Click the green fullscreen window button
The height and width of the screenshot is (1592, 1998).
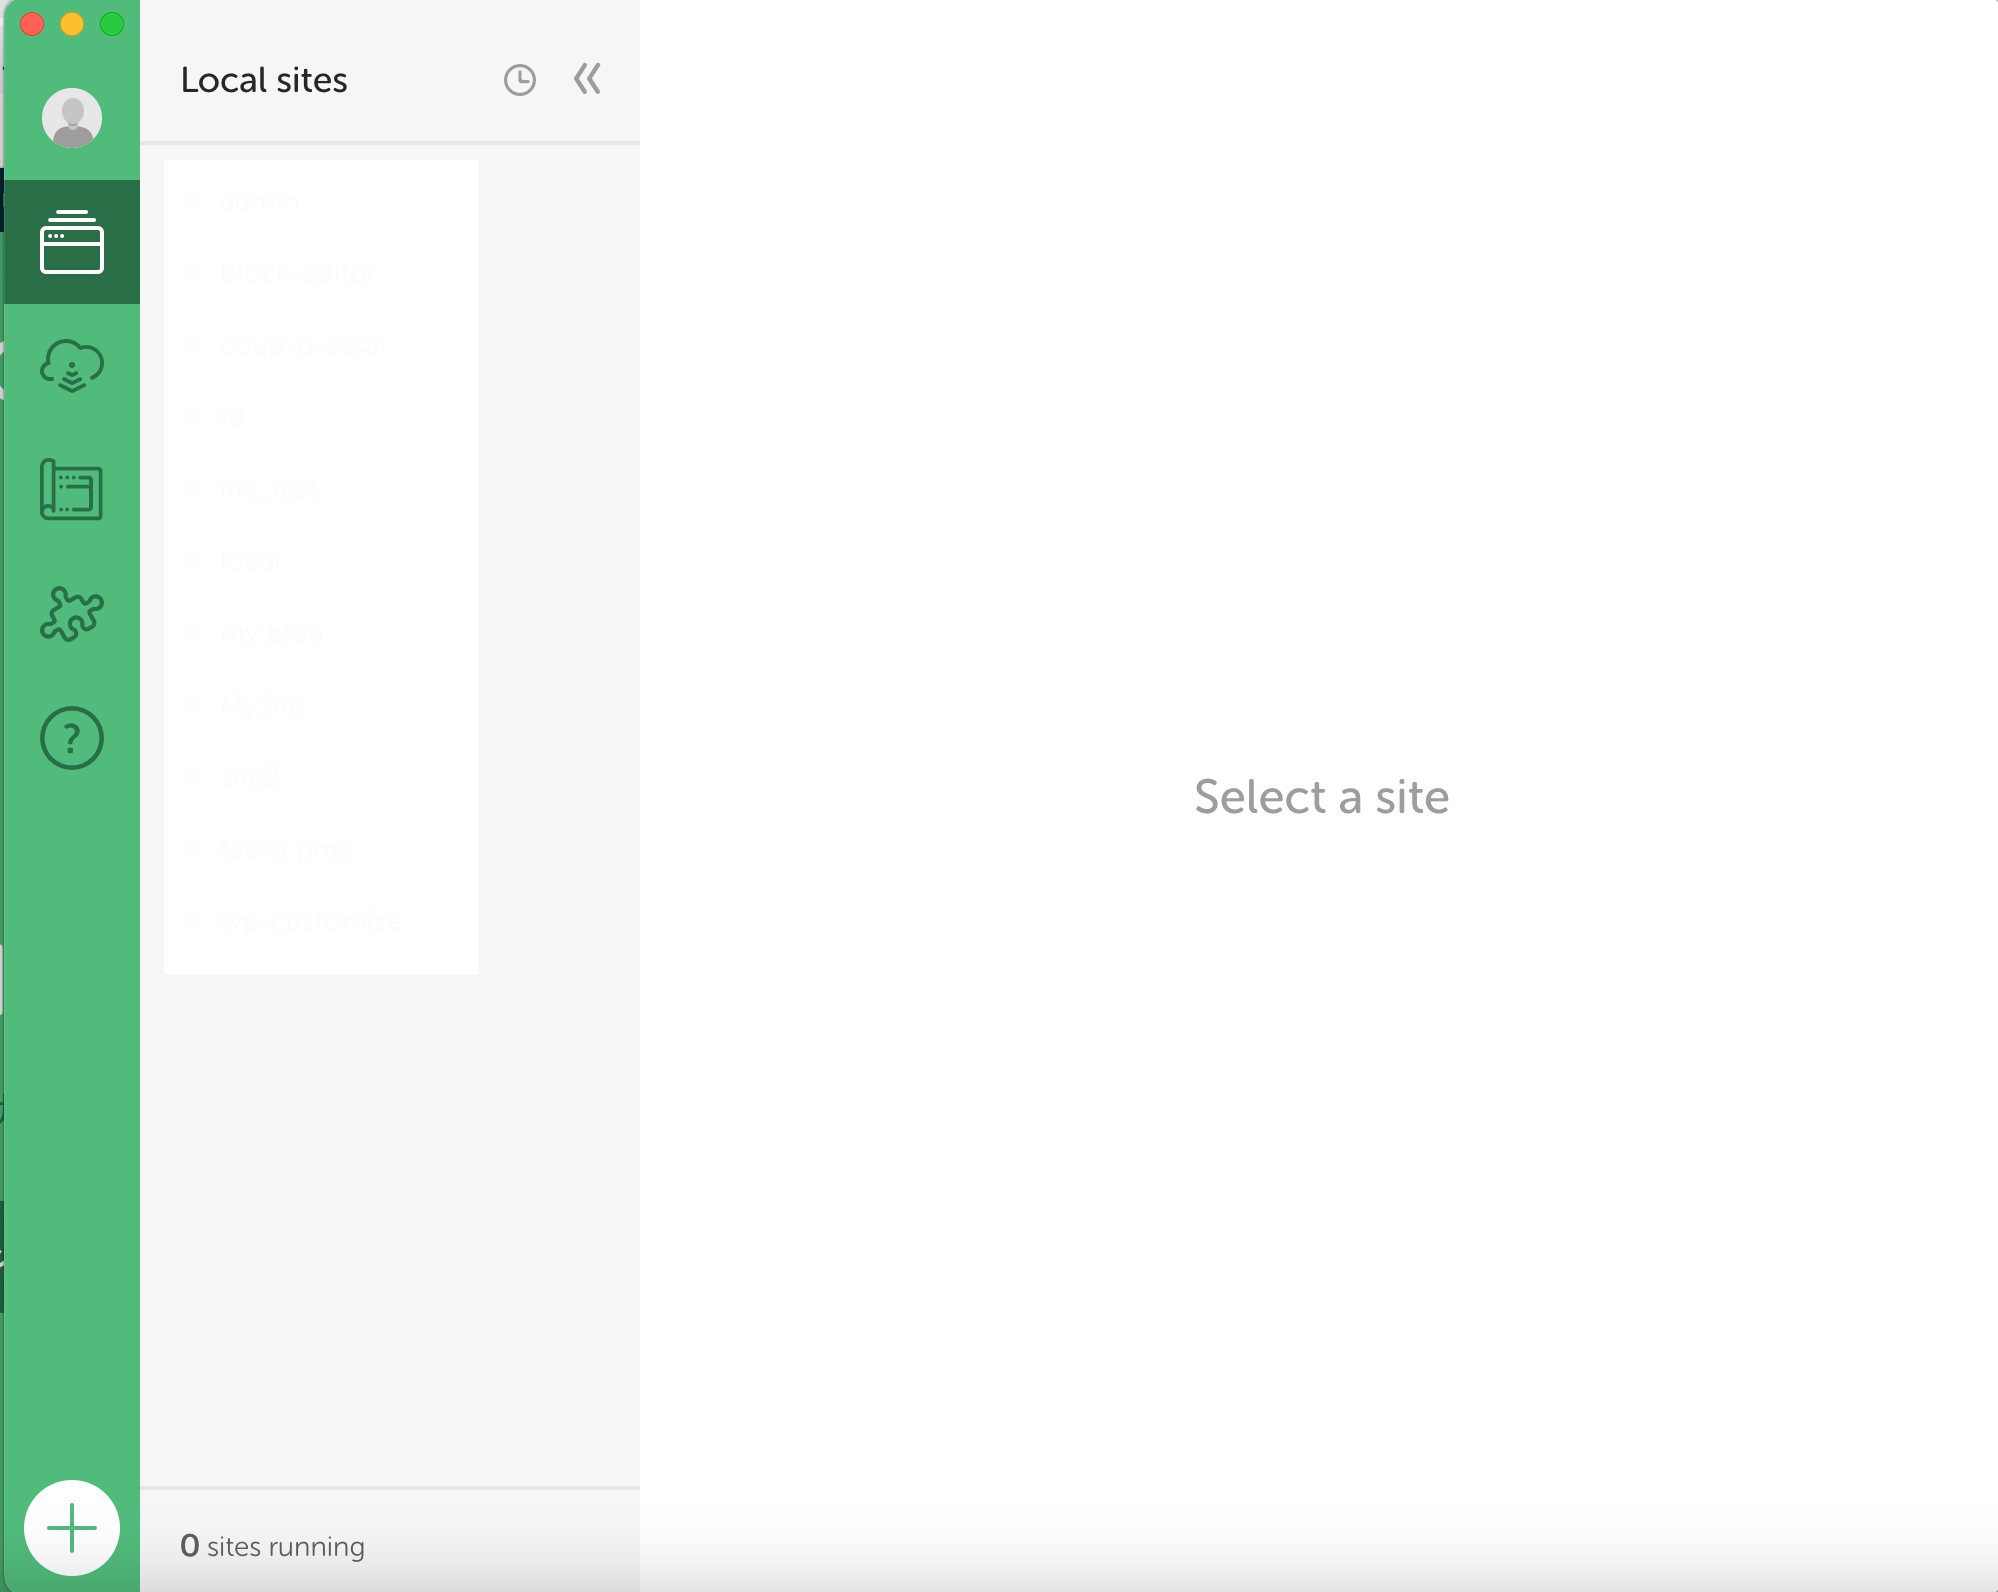[112, 24]
